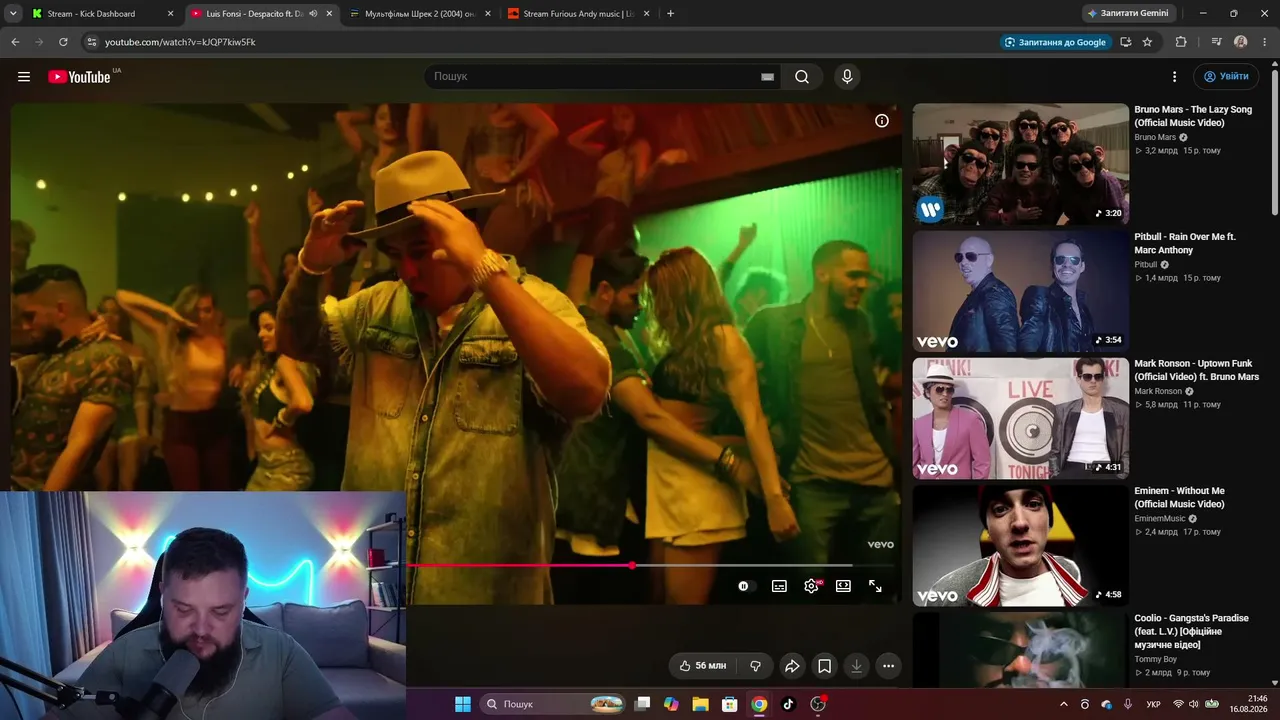
Task: Show video info card icon
Action: point(882,121)
